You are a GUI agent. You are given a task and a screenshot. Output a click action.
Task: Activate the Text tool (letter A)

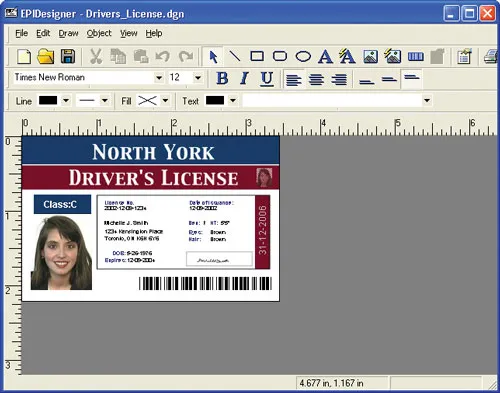click(x=325, y=56)
